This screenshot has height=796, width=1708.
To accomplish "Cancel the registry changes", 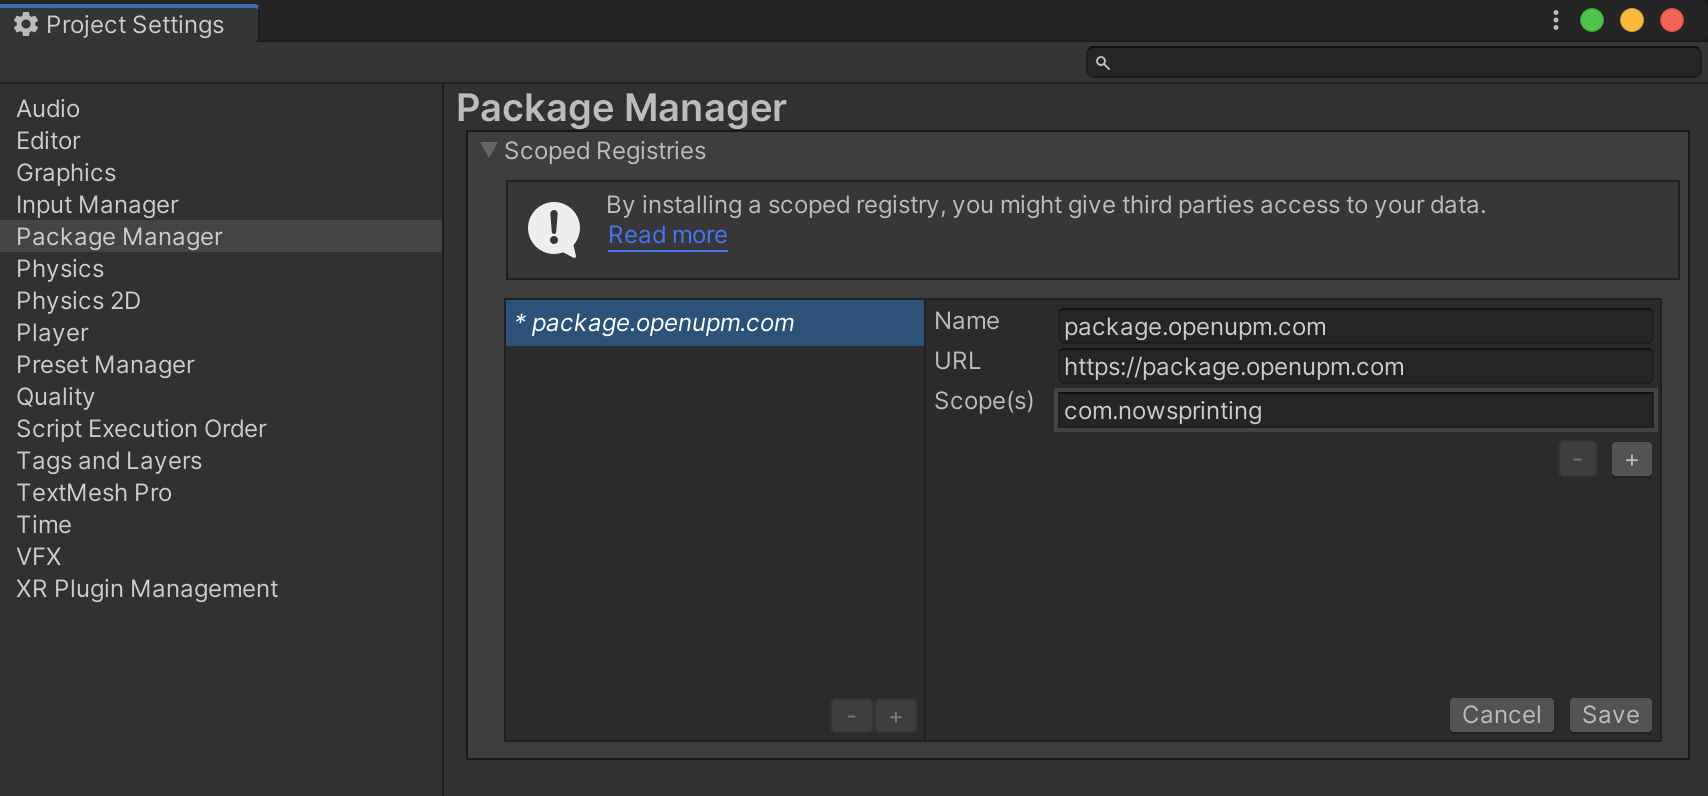I will pos(1501,715).
